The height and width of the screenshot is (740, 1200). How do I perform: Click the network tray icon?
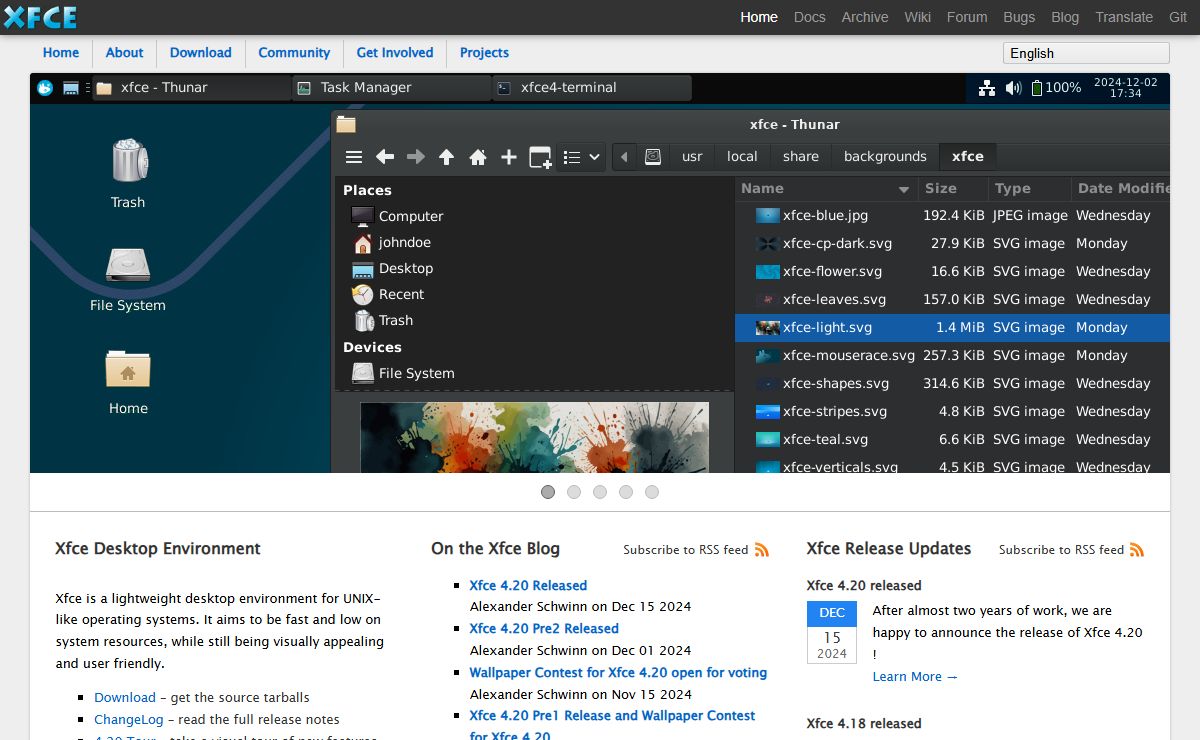tap(987, 88)
